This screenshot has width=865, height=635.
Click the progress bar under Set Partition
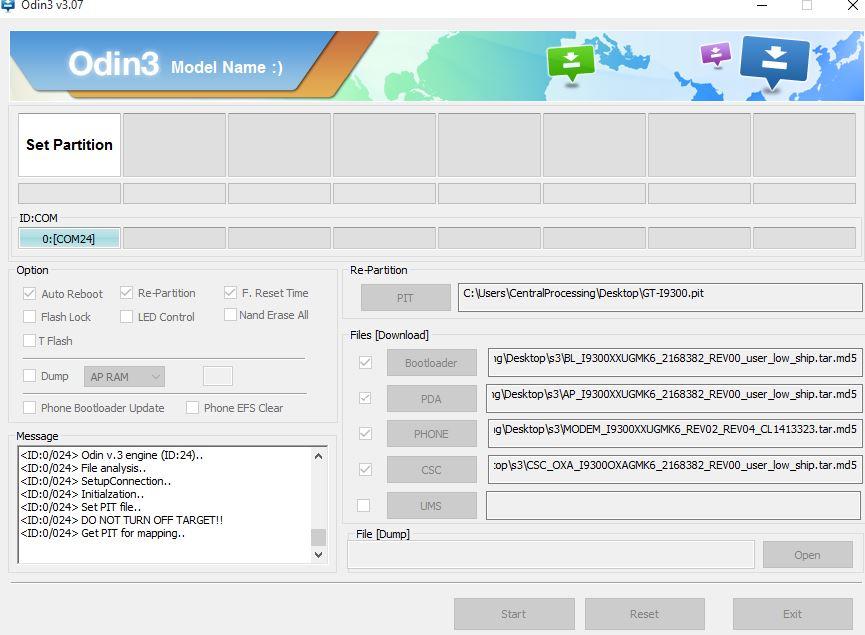(x=70, y=194)
